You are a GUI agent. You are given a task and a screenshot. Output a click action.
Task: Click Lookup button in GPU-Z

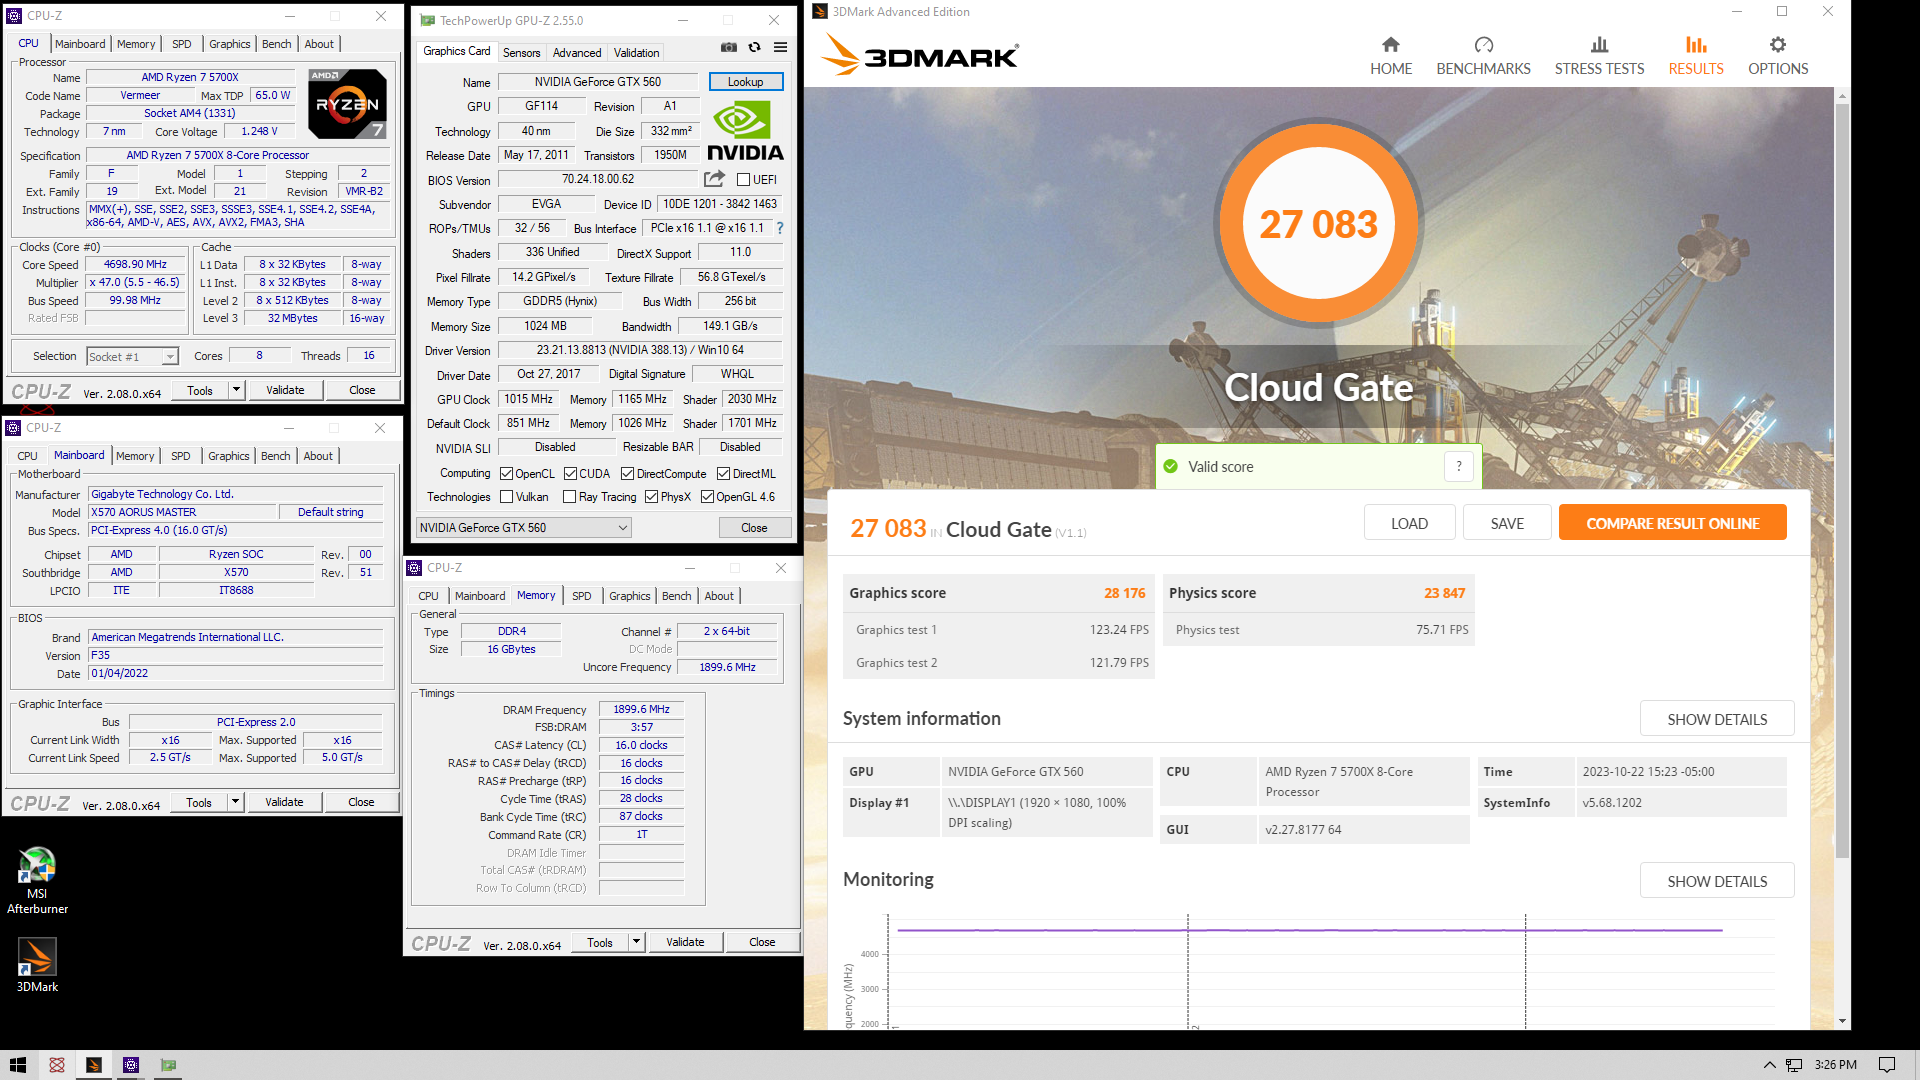pos(745,82)
